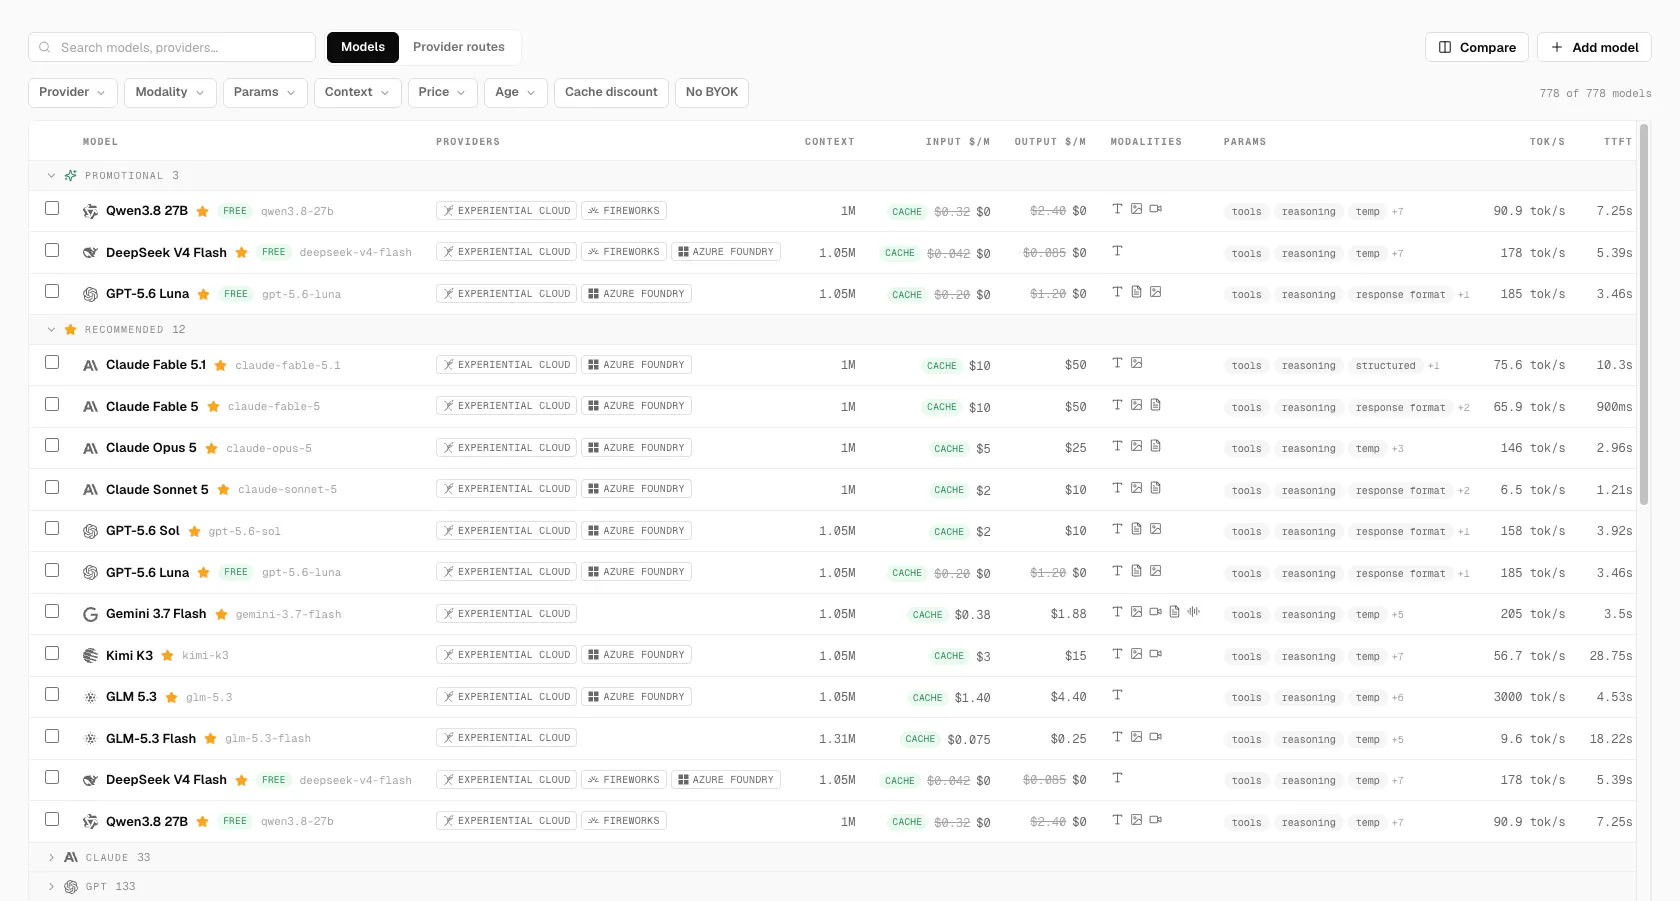Select the GLM 5.3 checkbox
The width and height of the screenshot is (1680, 901).
(x=52, y=694)
